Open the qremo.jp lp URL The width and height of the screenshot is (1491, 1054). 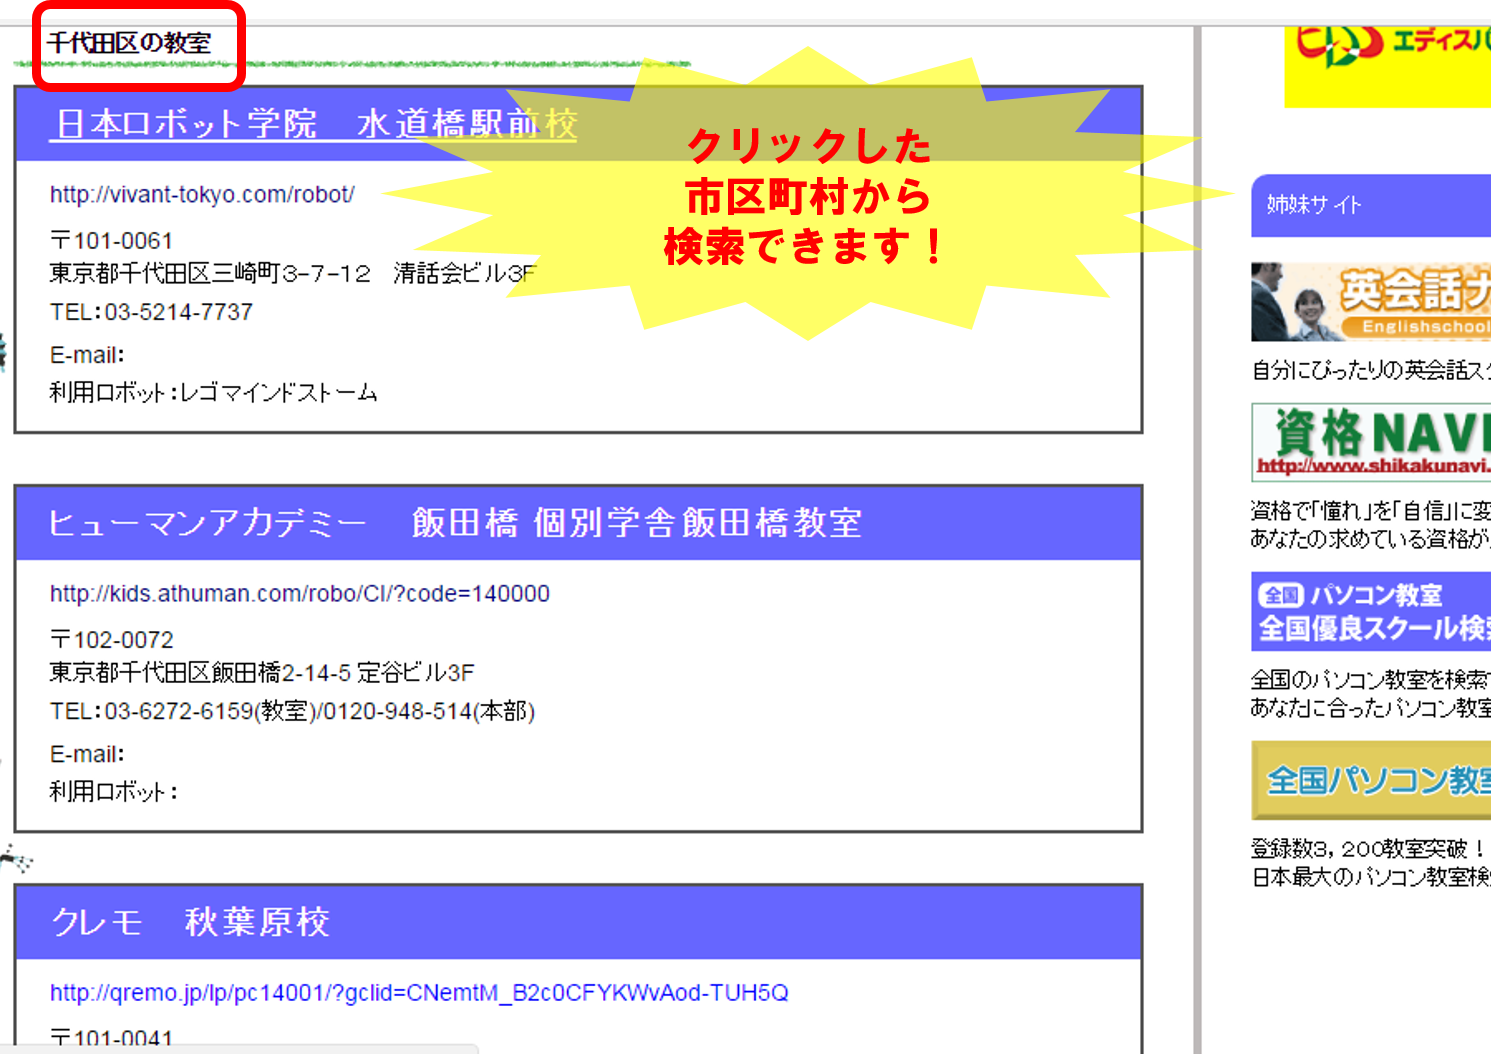pos(419,992)
